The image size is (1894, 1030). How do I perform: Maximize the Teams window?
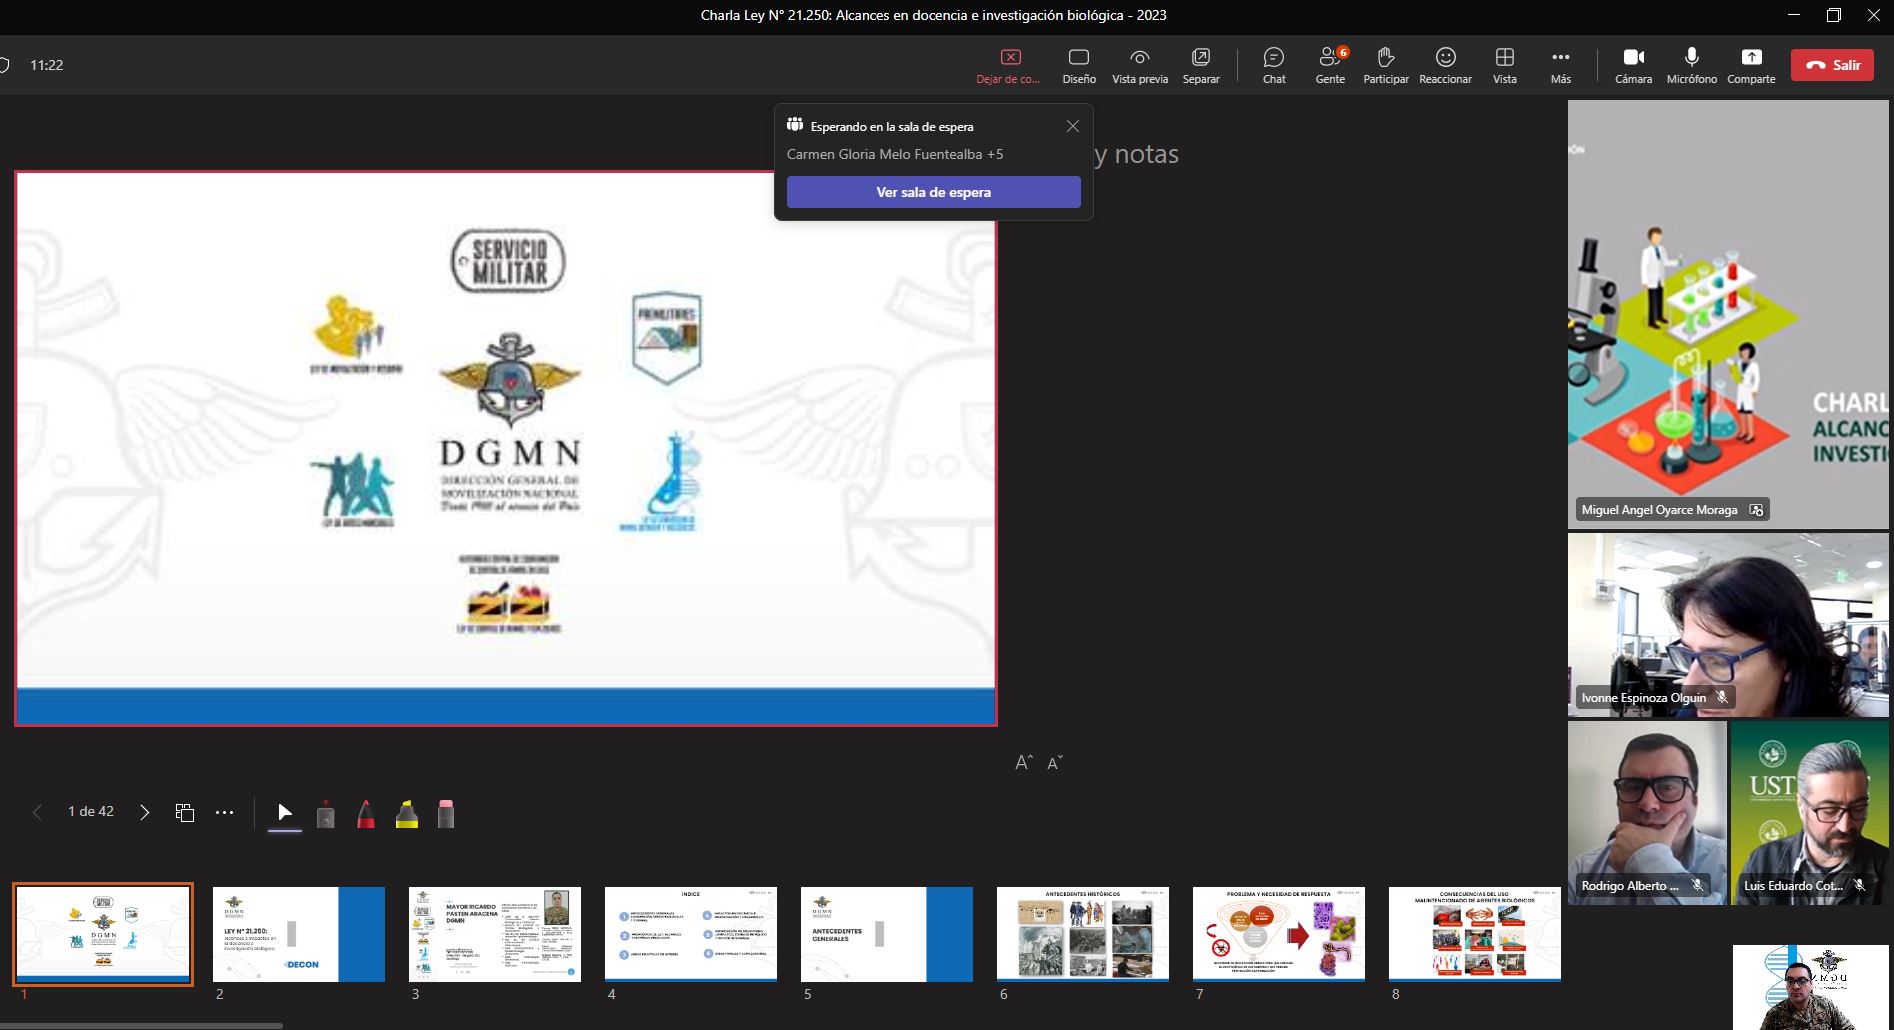coord(1834,15)
